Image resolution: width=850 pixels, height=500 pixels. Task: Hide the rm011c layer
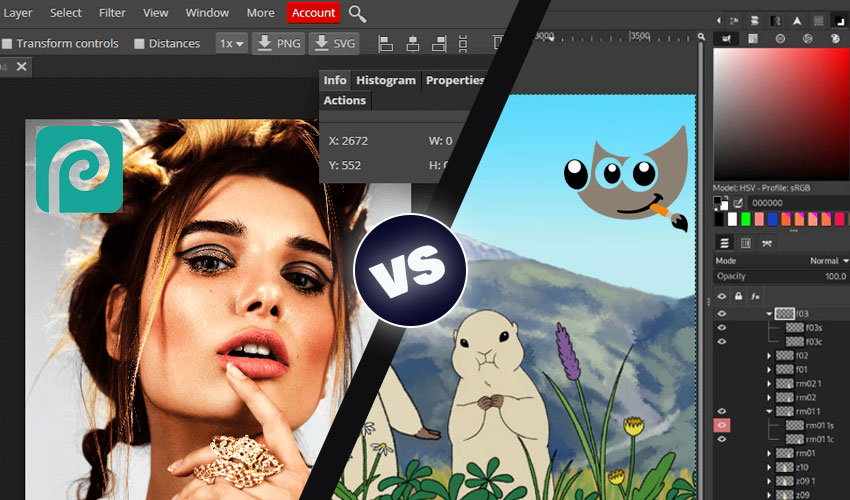tap(722, 439)
